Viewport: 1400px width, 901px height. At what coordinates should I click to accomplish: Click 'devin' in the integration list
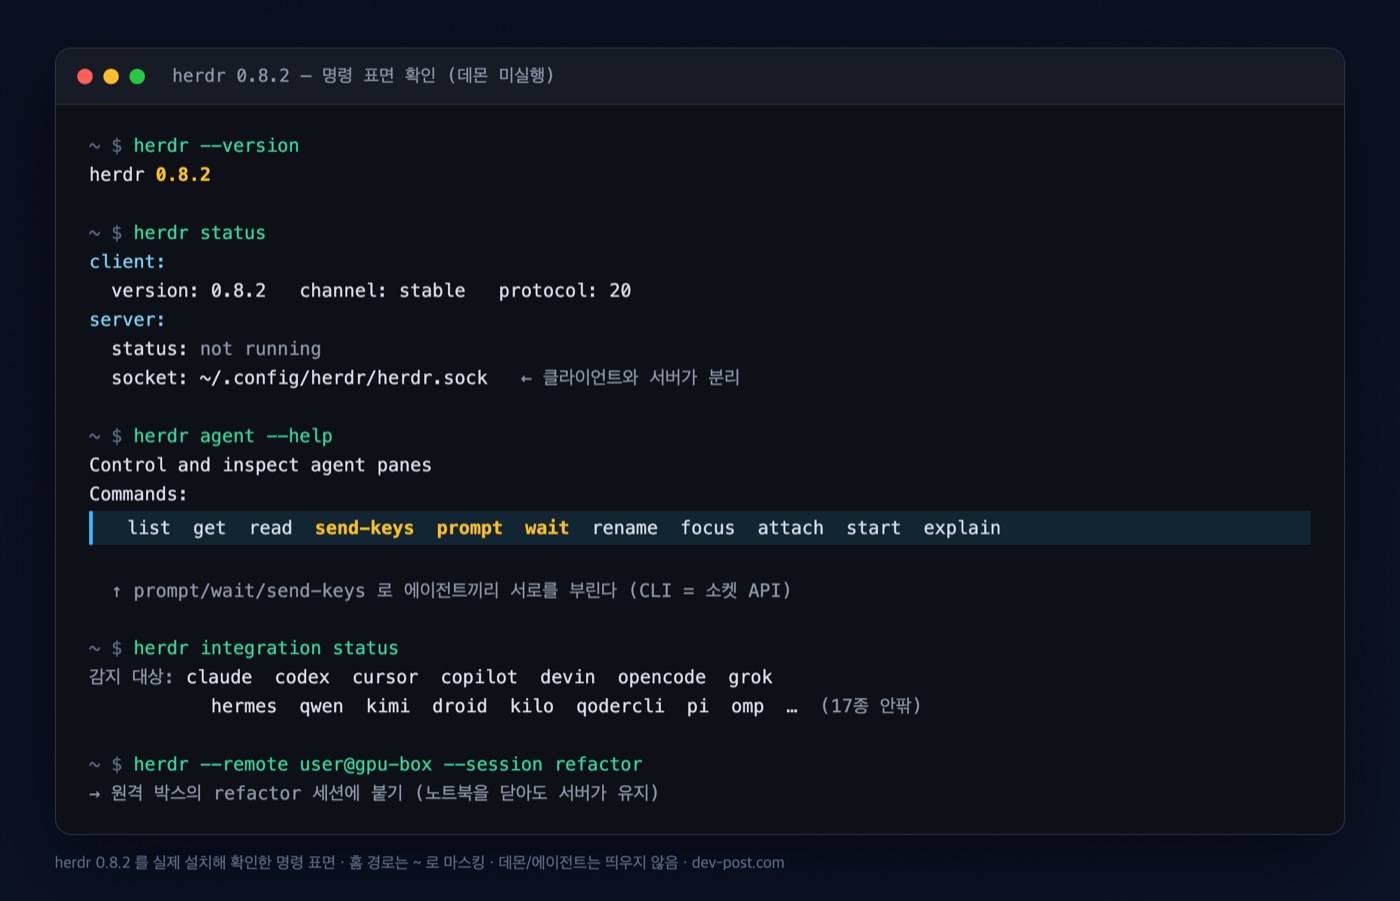point(567,678)
